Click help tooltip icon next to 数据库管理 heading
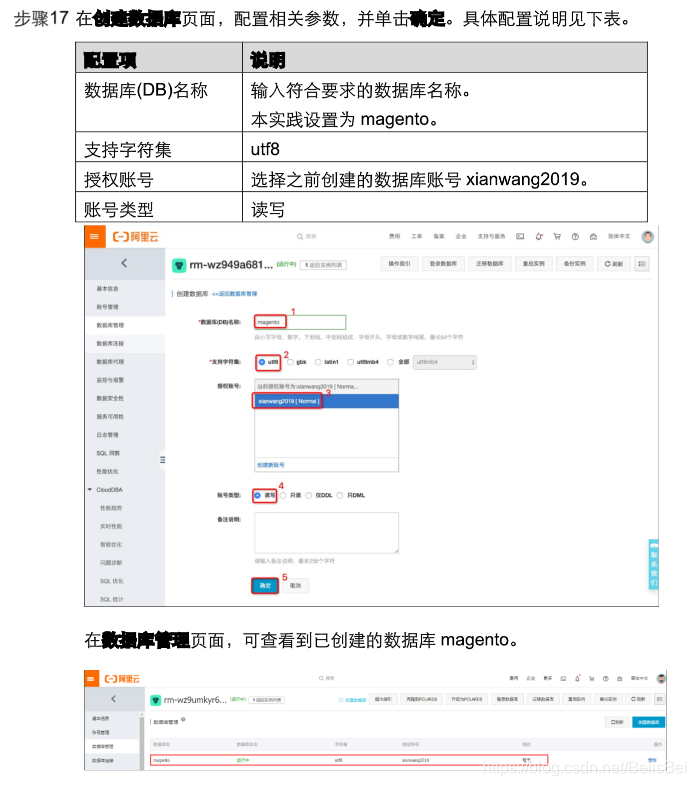The height and width of the screenshot is (786, 696). click(x=183, y=719)
